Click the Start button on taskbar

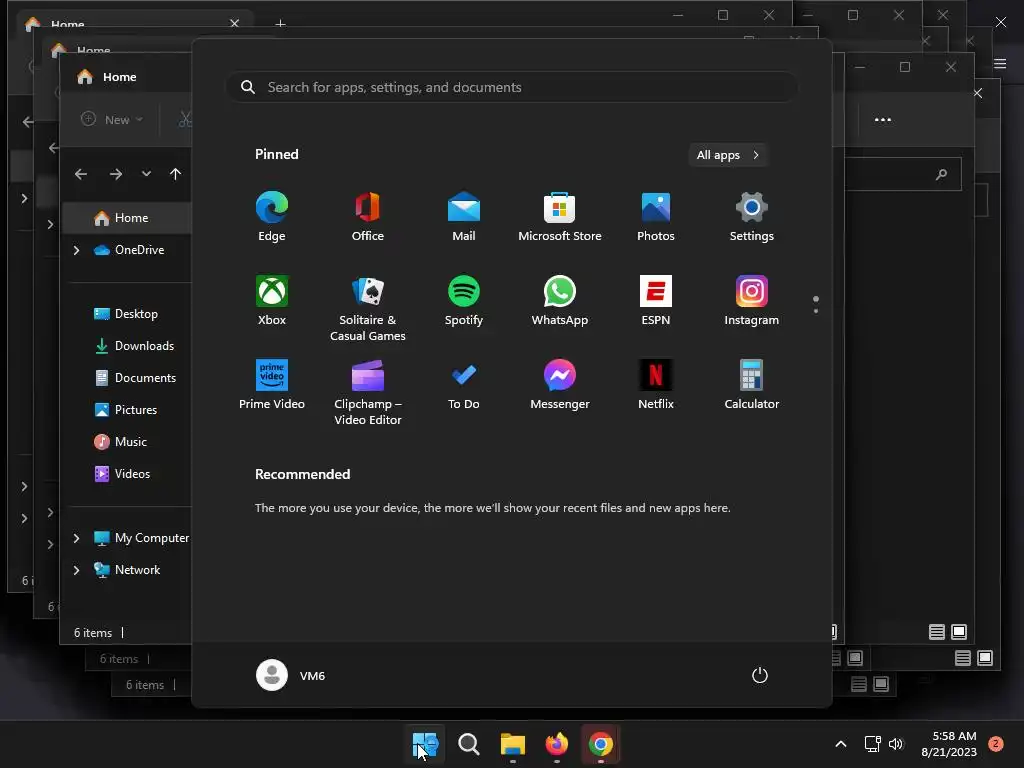pyautogui.click(x=424, y=744)
